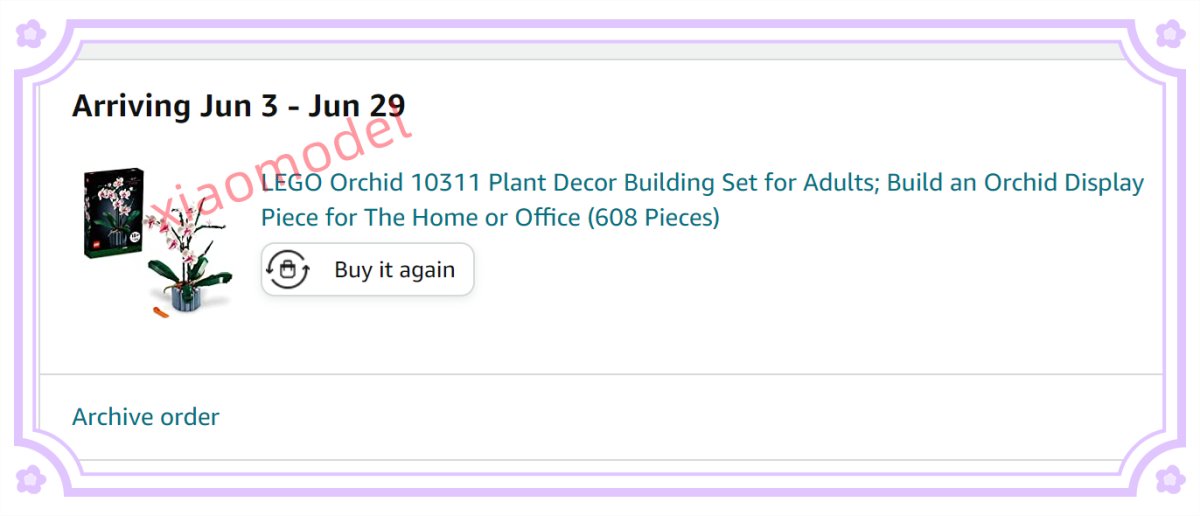Viewport: 1200px width, 516px height.
Task: Click the orange brick separator in image
Action: [161, 314]
